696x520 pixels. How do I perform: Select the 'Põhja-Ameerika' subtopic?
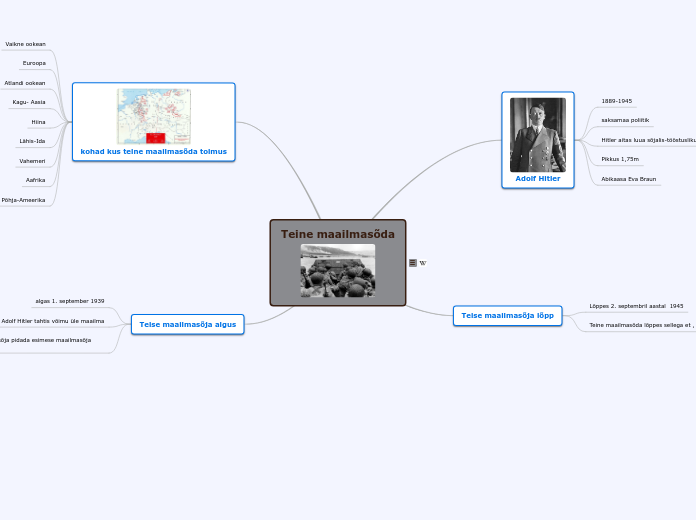23,200
